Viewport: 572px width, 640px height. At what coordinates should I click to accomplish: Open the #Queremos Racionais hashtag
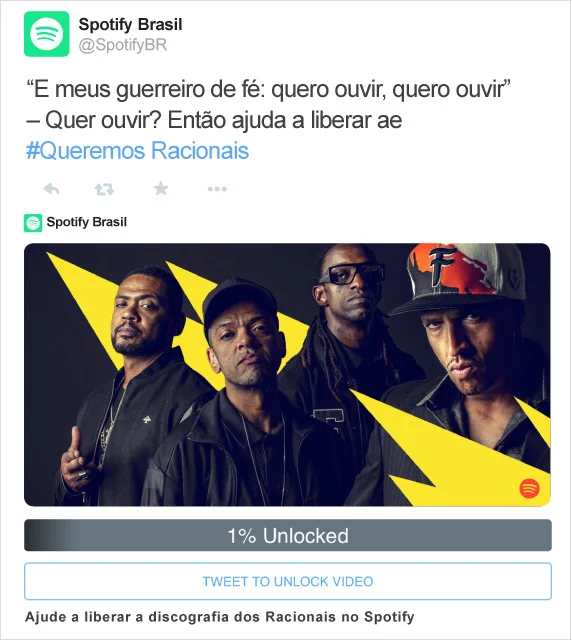(x=137, y=151)
